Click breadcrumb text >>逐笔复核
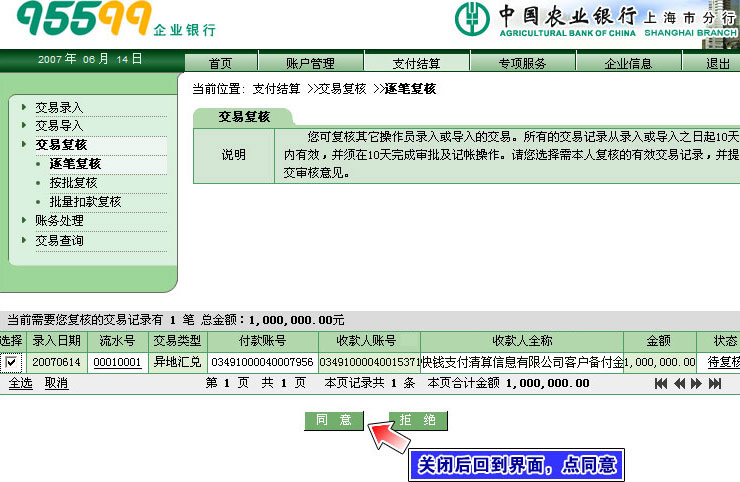This screenshot has height=482, width=740. click(404, 89)
